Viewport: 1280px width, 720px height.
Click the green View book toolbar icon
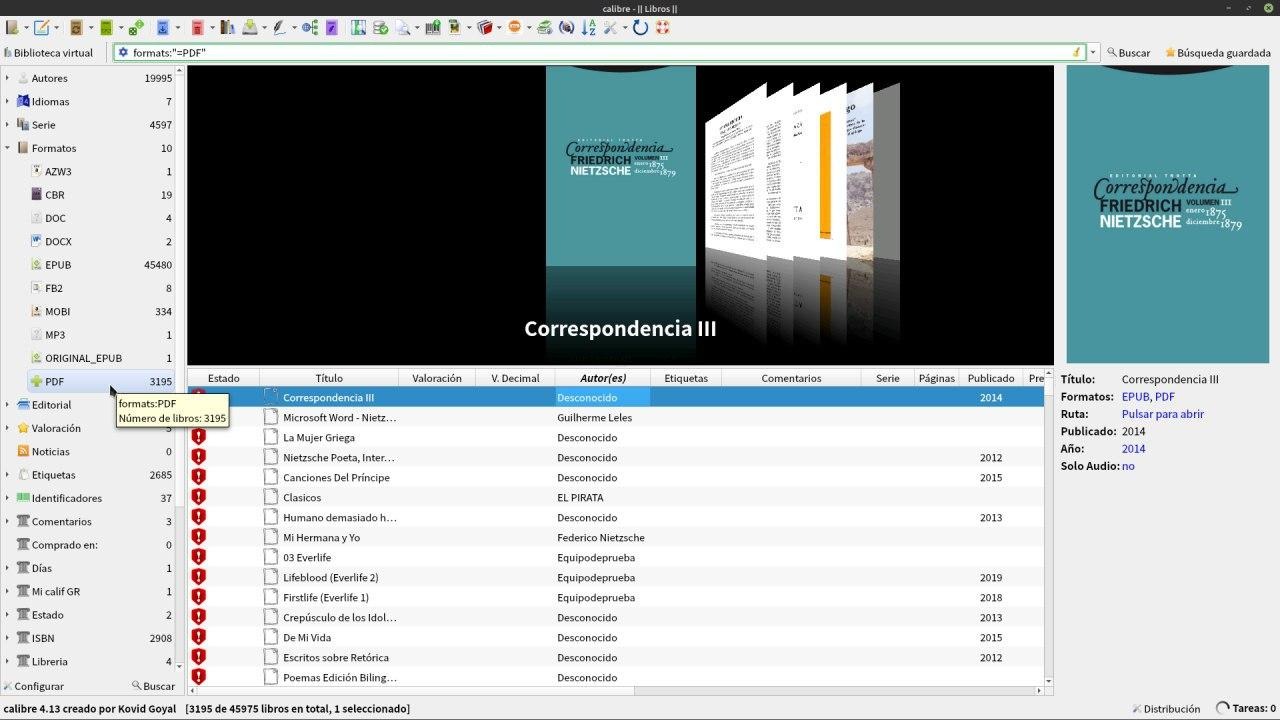pyautogui.click(x=106, y=27)
